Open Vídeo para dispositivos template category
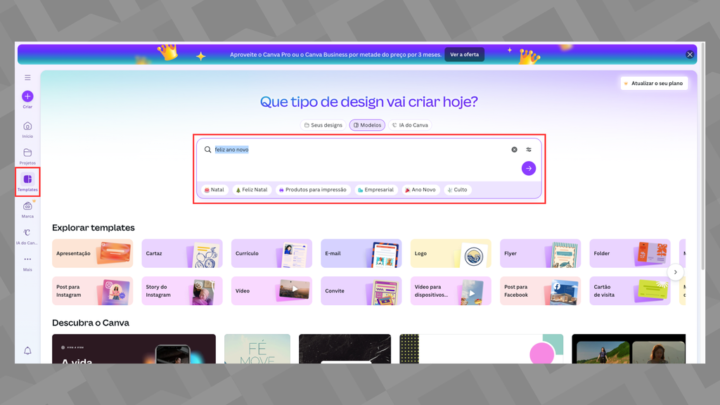This screenshot has height=405, width=720. point(451,291)
